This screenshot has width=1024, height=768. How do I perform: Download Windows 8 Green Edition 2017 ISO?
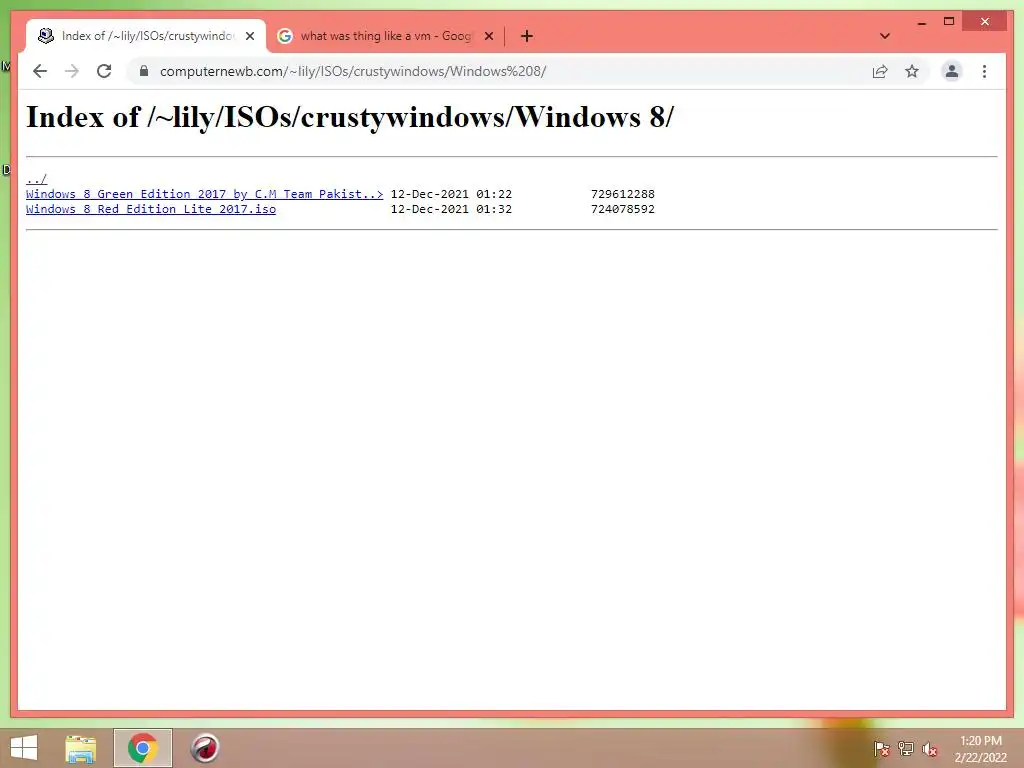(204, 194)
